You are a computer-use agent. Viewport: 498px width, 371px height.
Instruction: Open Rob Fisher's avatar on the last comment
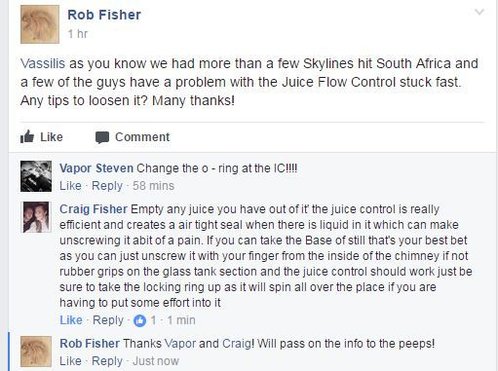tap(36, 352)
